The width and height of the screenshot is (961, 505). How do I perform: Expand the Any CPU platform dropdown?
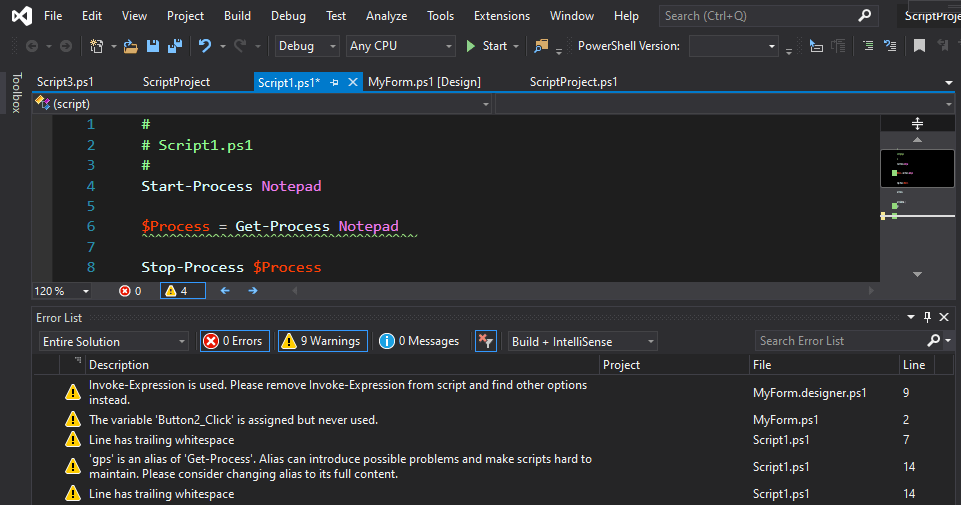[x=400, y=46]
